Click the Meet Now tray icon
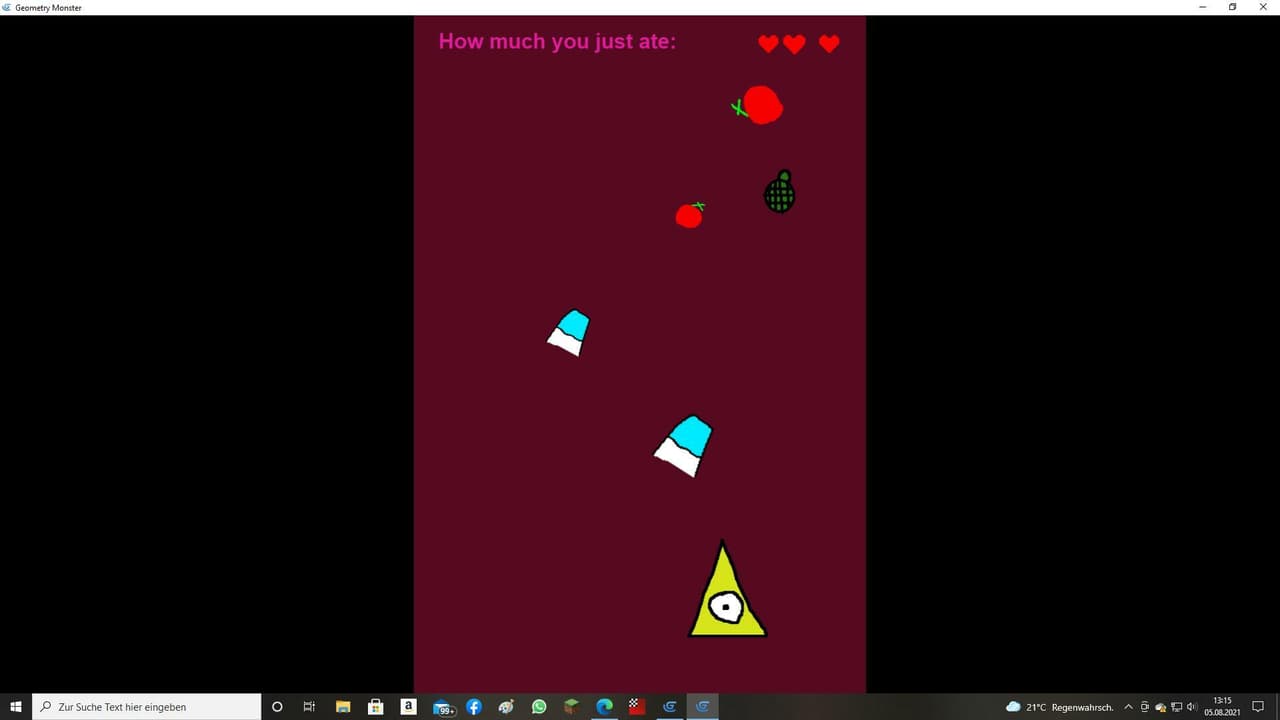The image size is (1280, 720). [1145, 707]
